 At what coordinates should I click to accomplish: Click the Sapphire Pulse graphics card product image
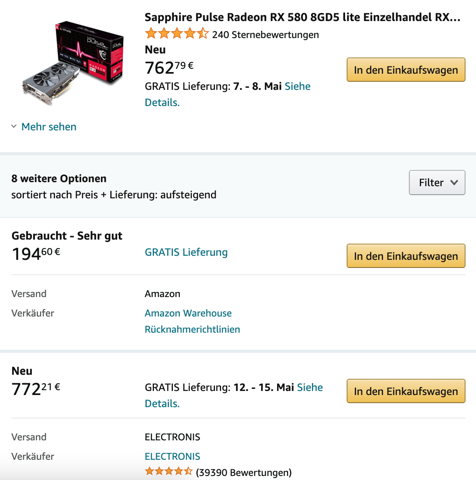[x=73, y=63]
